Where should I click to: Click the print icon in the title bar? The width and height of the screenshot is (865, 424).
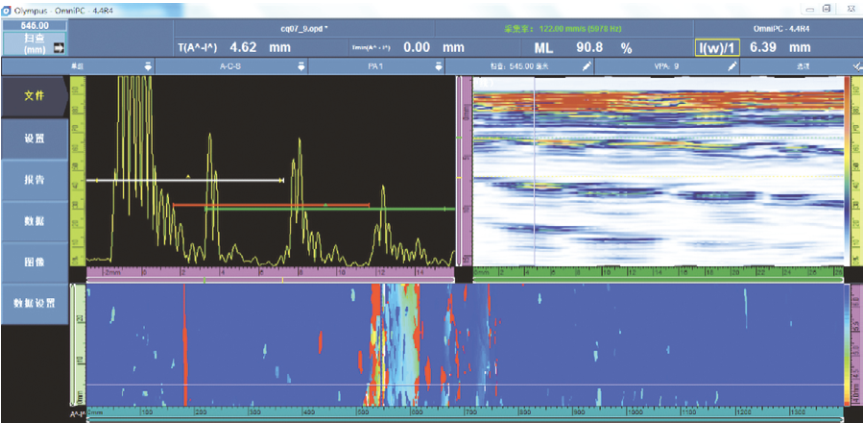[x=826, y=7]
